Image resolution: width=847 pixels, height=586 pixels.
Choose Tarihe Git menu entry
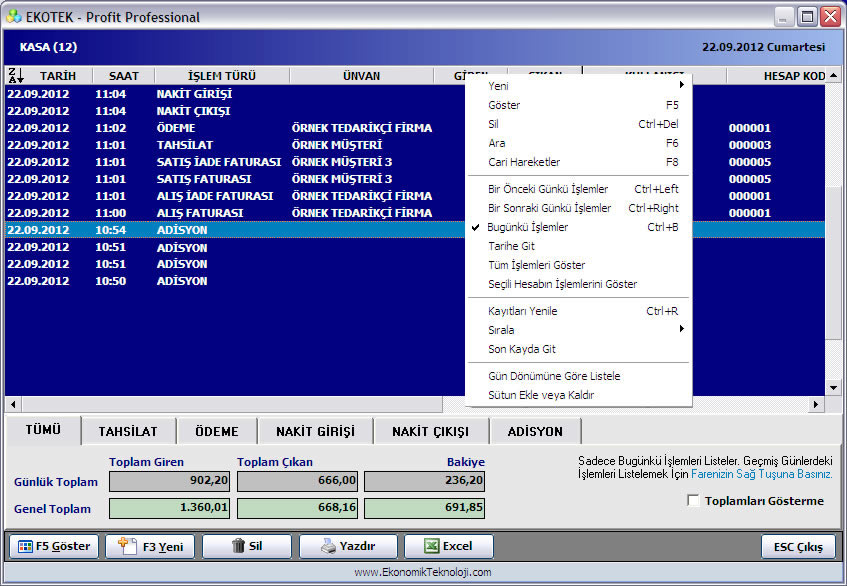(x=579, y=246)
